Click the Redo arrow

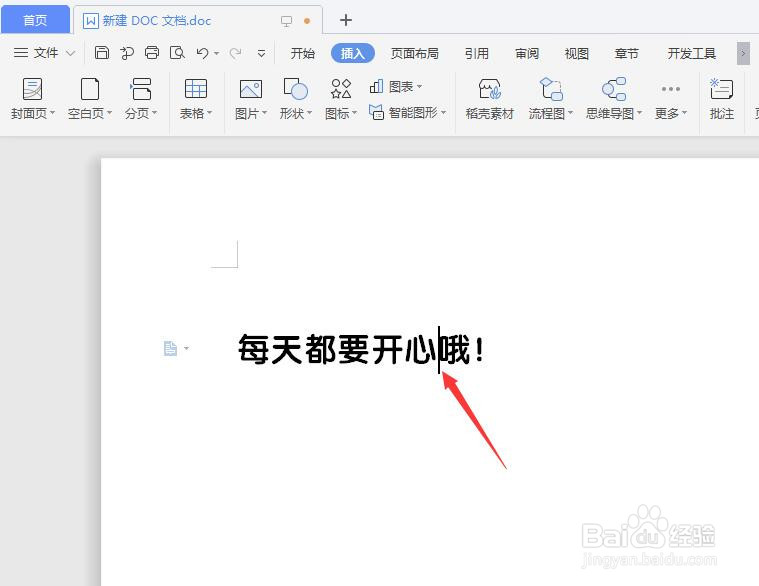236,53
